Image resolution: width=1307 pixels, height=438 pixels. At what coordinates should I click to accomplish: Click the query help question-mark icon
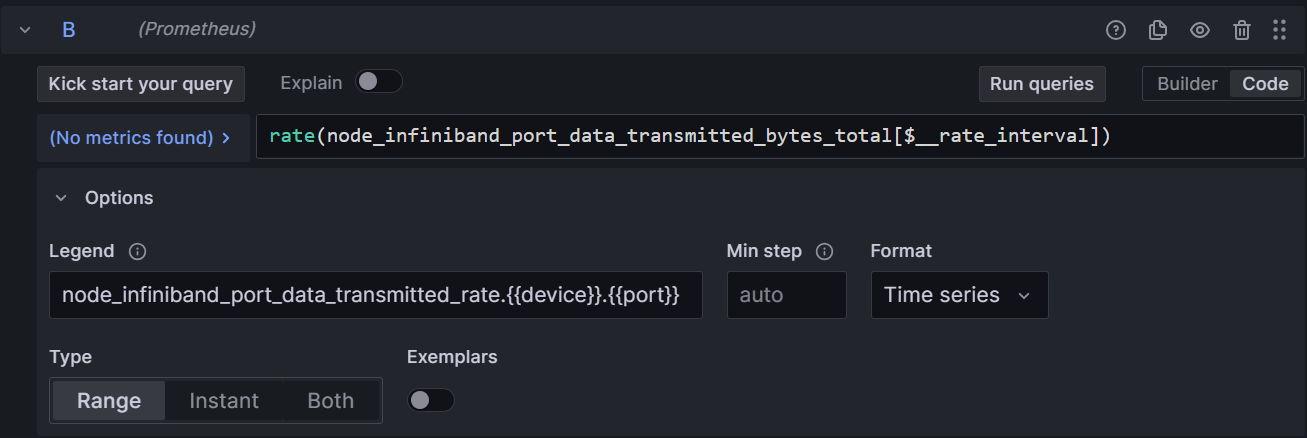1116,30
